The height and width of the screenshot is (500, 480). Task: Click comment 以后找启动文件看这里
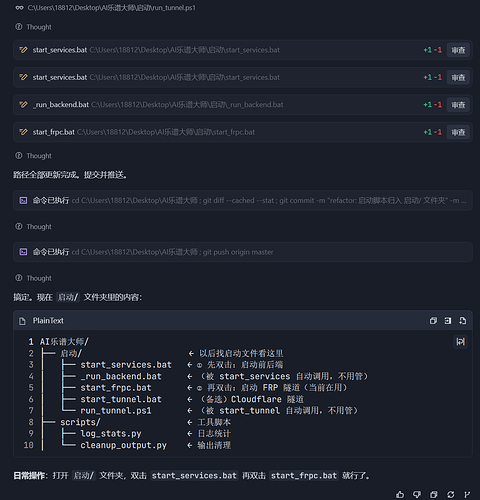[x=241, y=353]
